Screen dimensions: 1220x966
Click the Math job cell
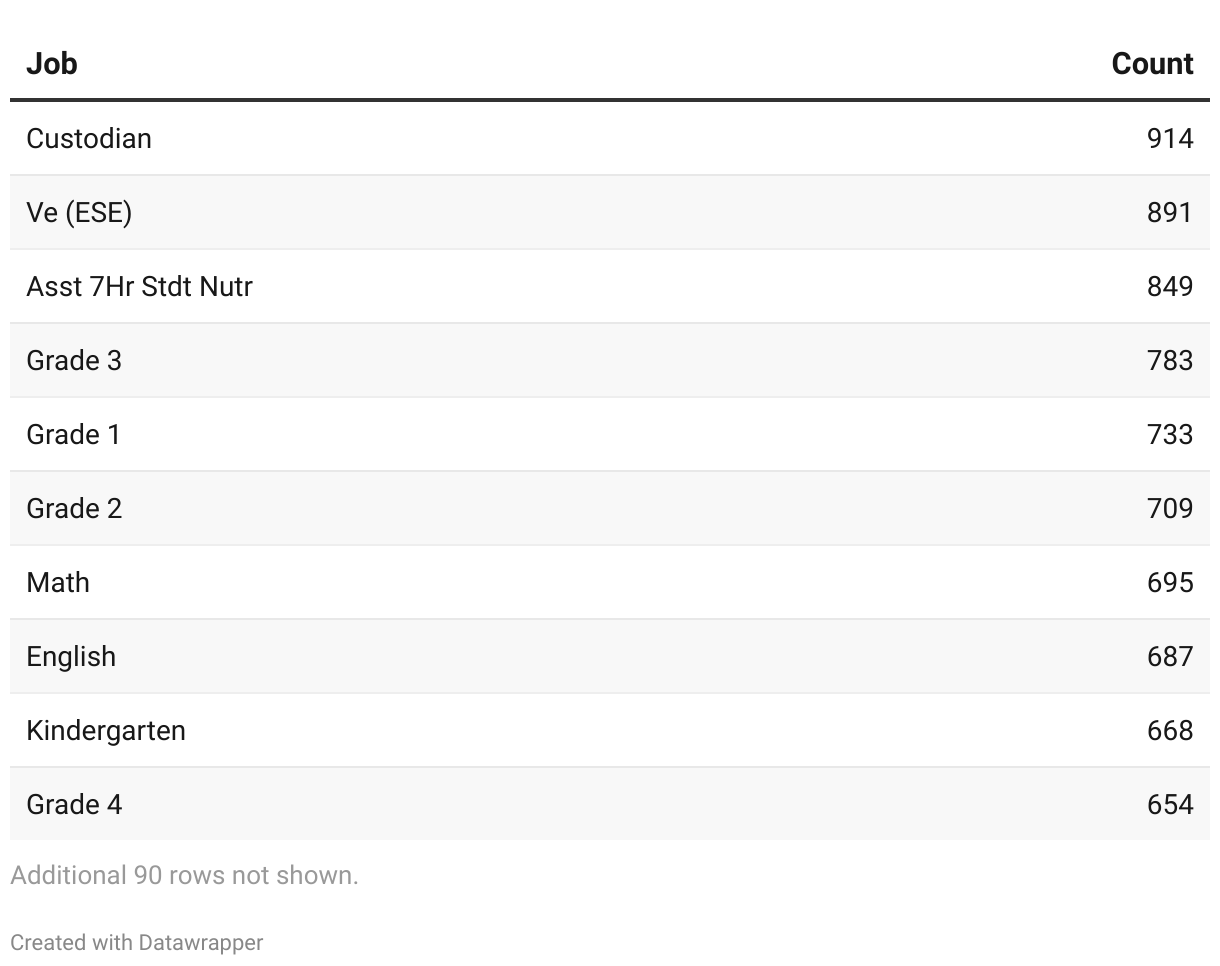pyautogui.click(x=58, y=582)
